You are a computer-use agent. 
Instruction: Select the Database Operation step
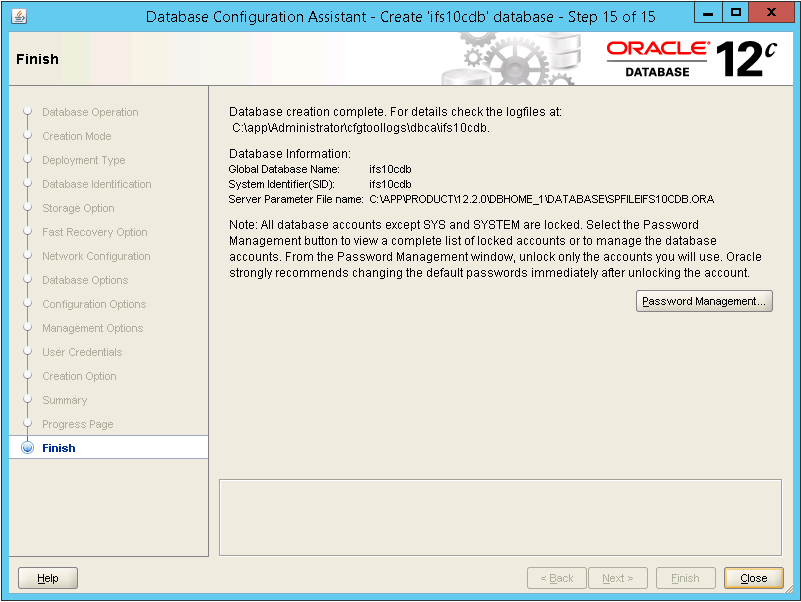pyautogui.click(x=90, y=112)
